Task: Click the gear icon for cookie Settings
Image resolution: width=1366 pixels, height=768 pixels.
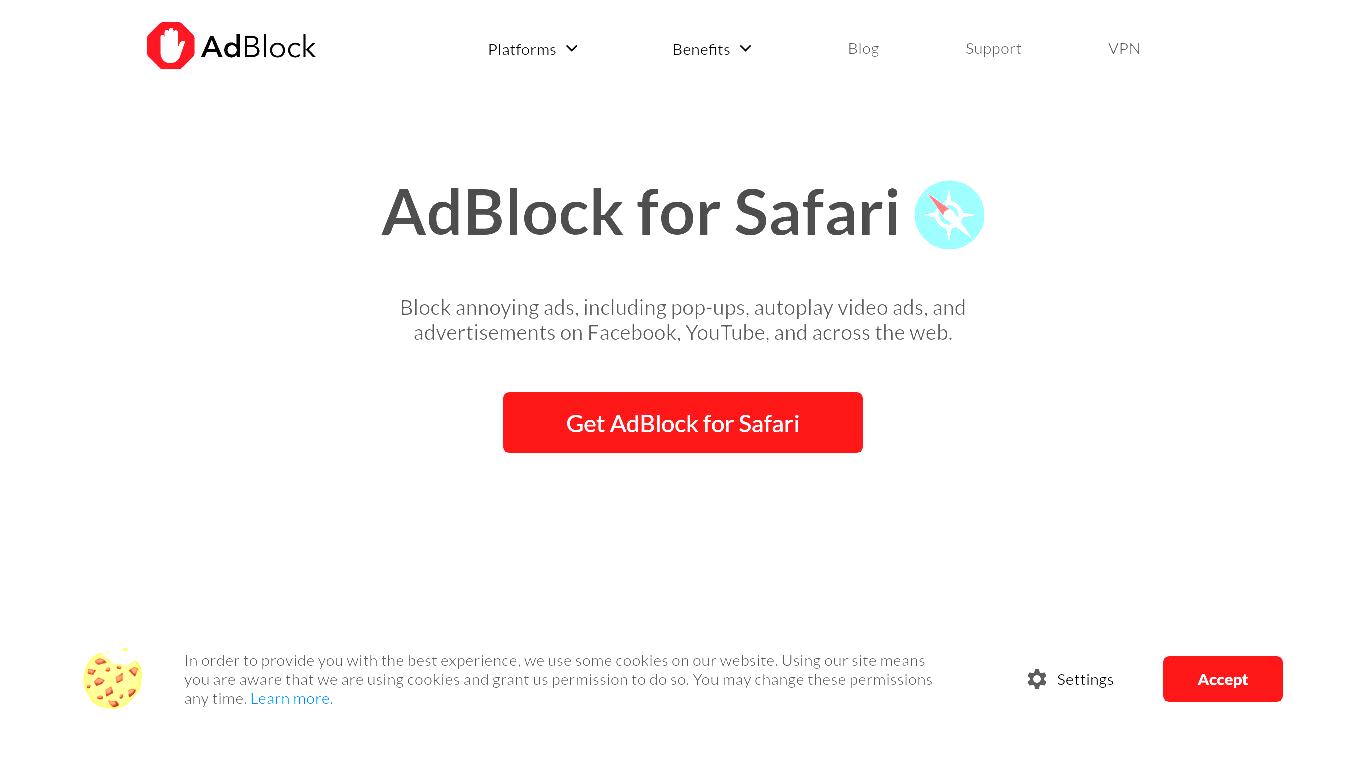Action: 1037,679
